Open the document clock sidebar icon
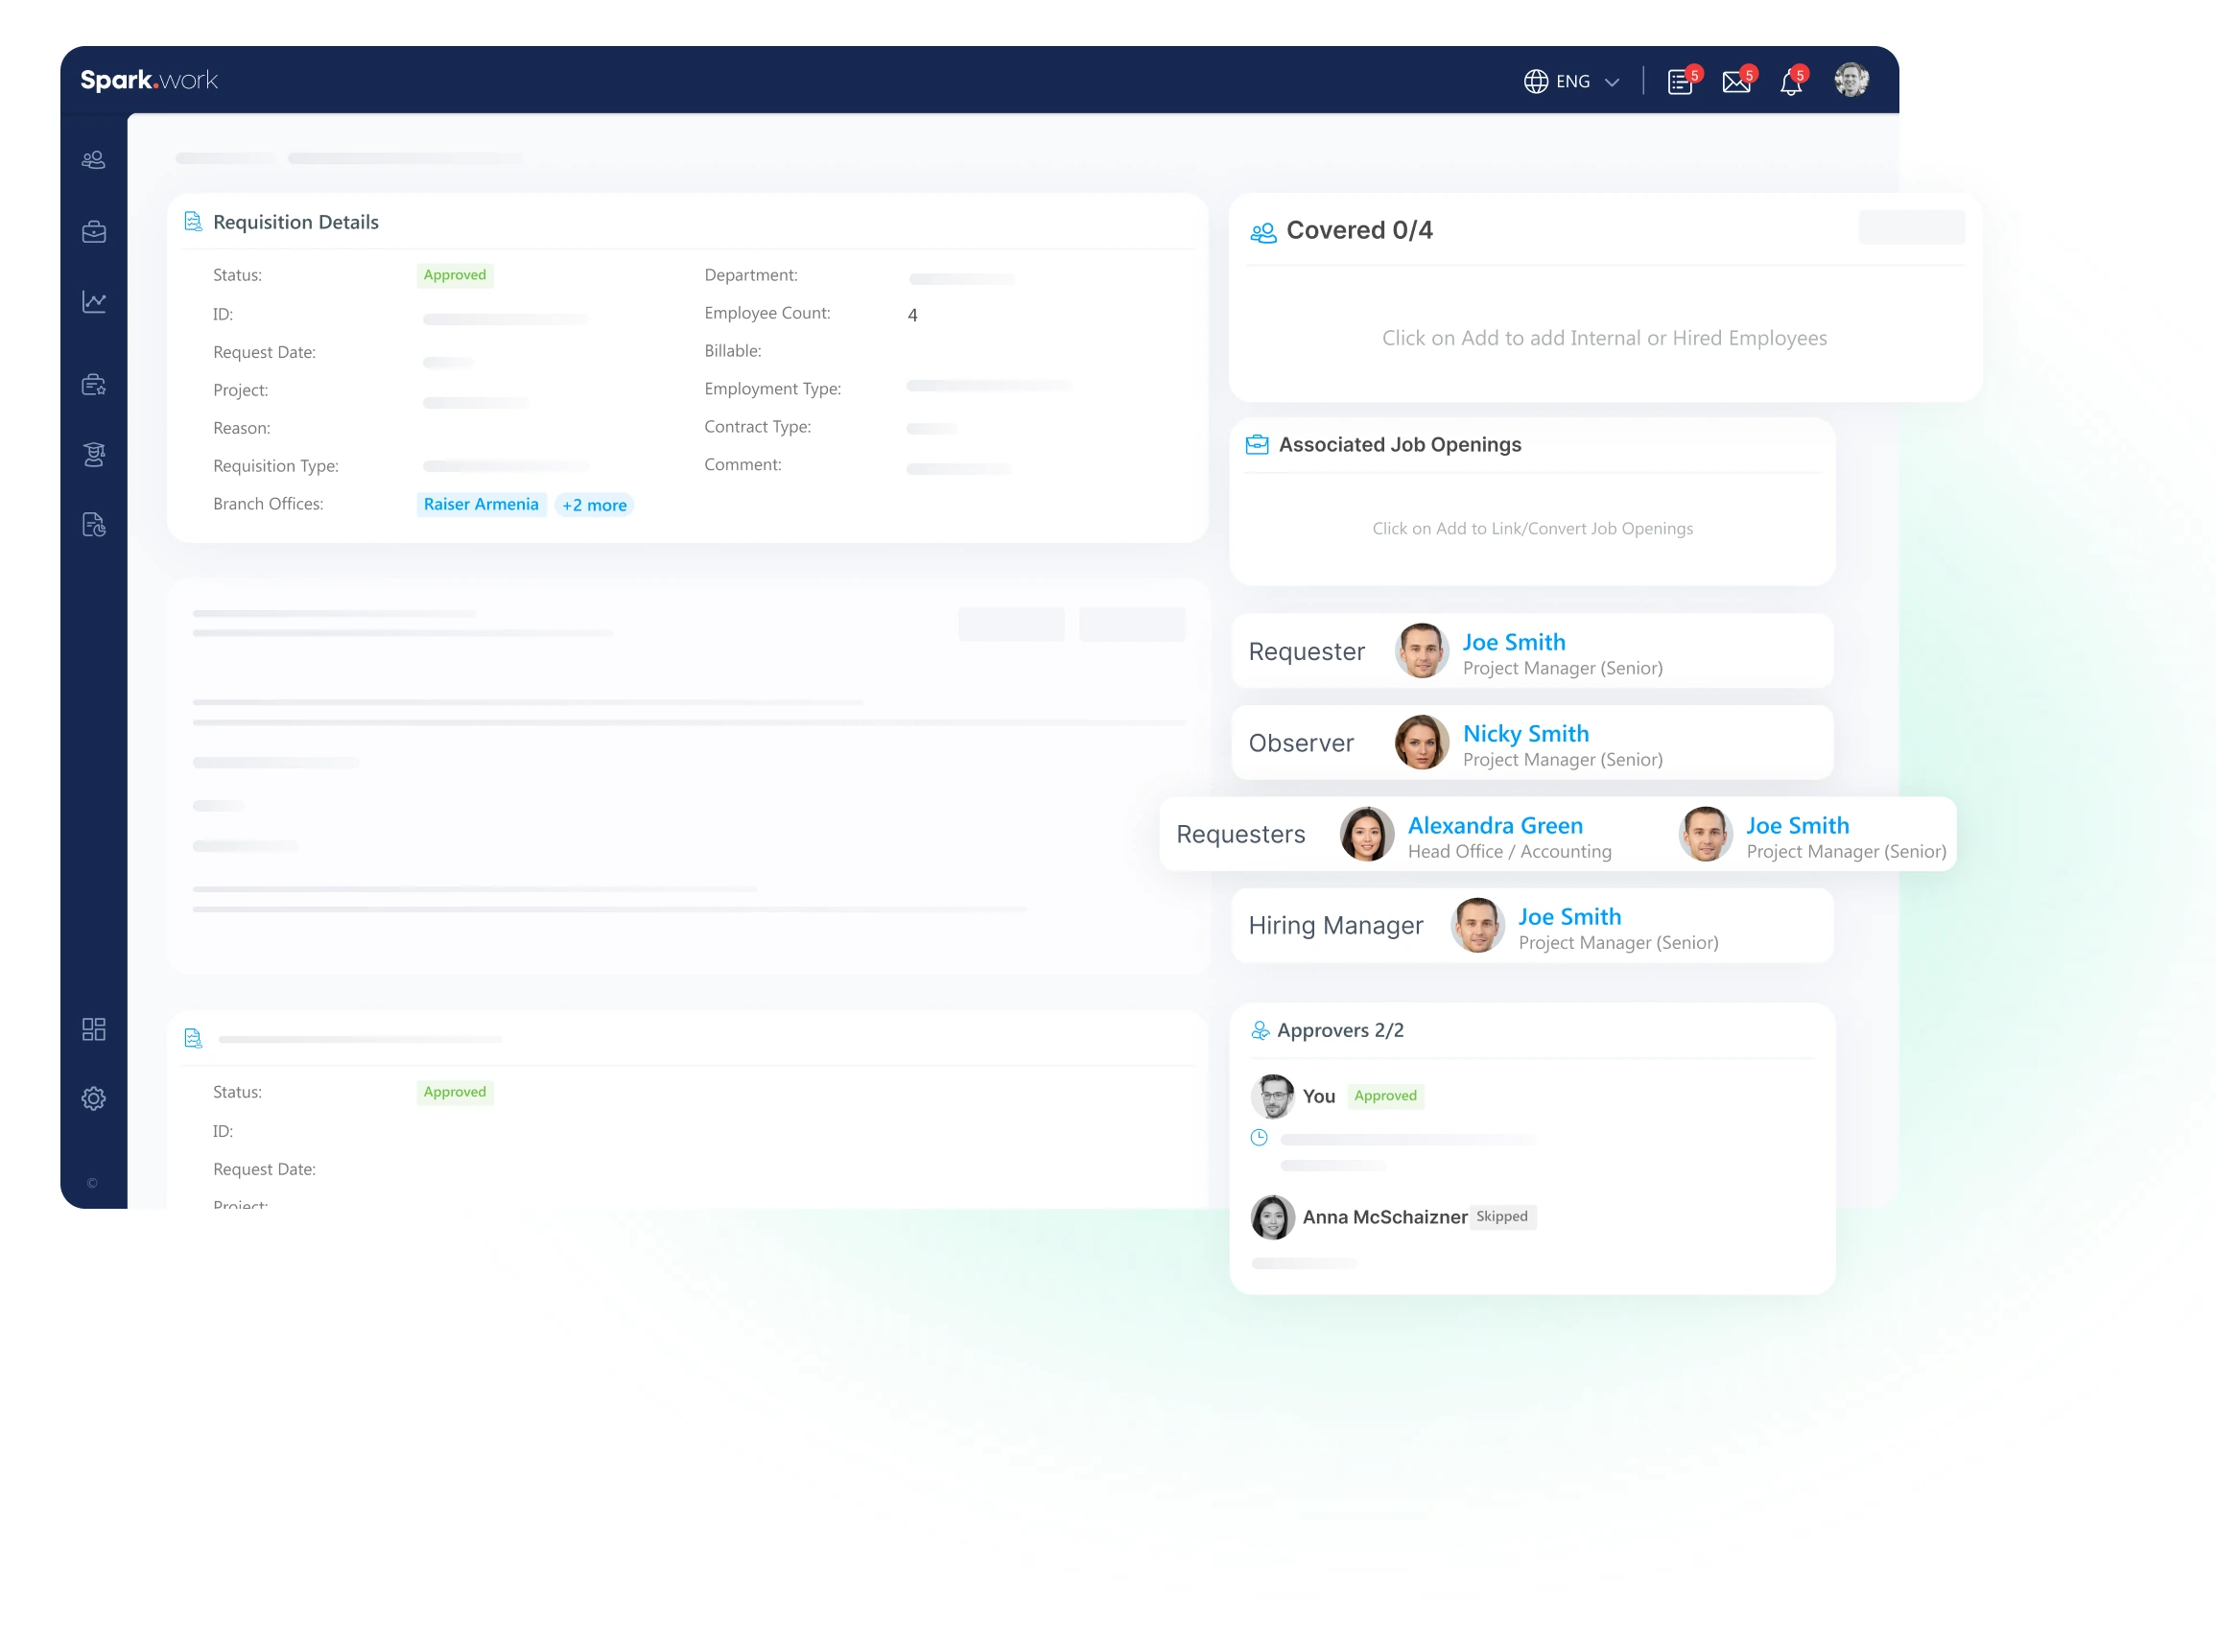Image resolution: width=2216 pixels, height=1652 pixels. tap(94, 525)
